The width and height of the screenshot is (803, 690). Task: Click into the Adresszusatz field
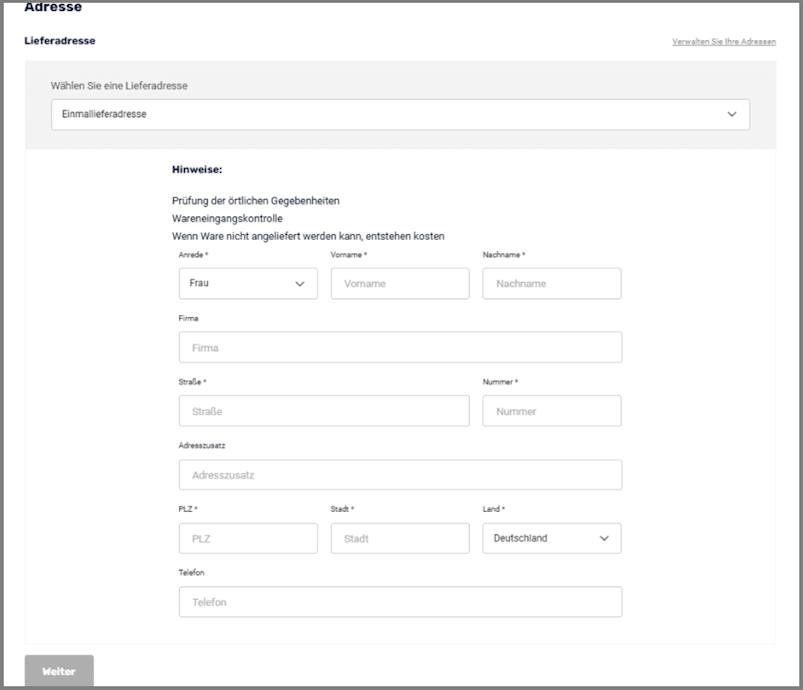[400, 475]
